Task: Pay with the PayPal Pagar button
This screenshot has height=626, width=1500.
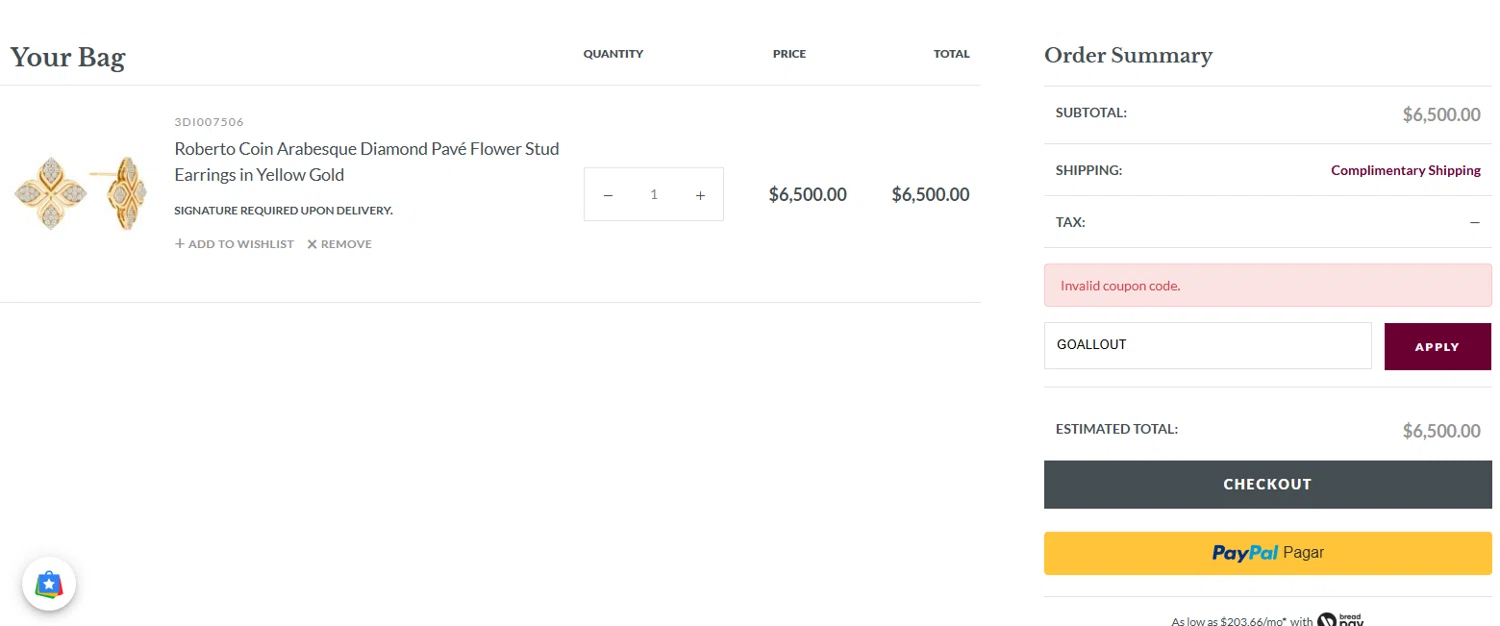Action: tap(1267, 553)
